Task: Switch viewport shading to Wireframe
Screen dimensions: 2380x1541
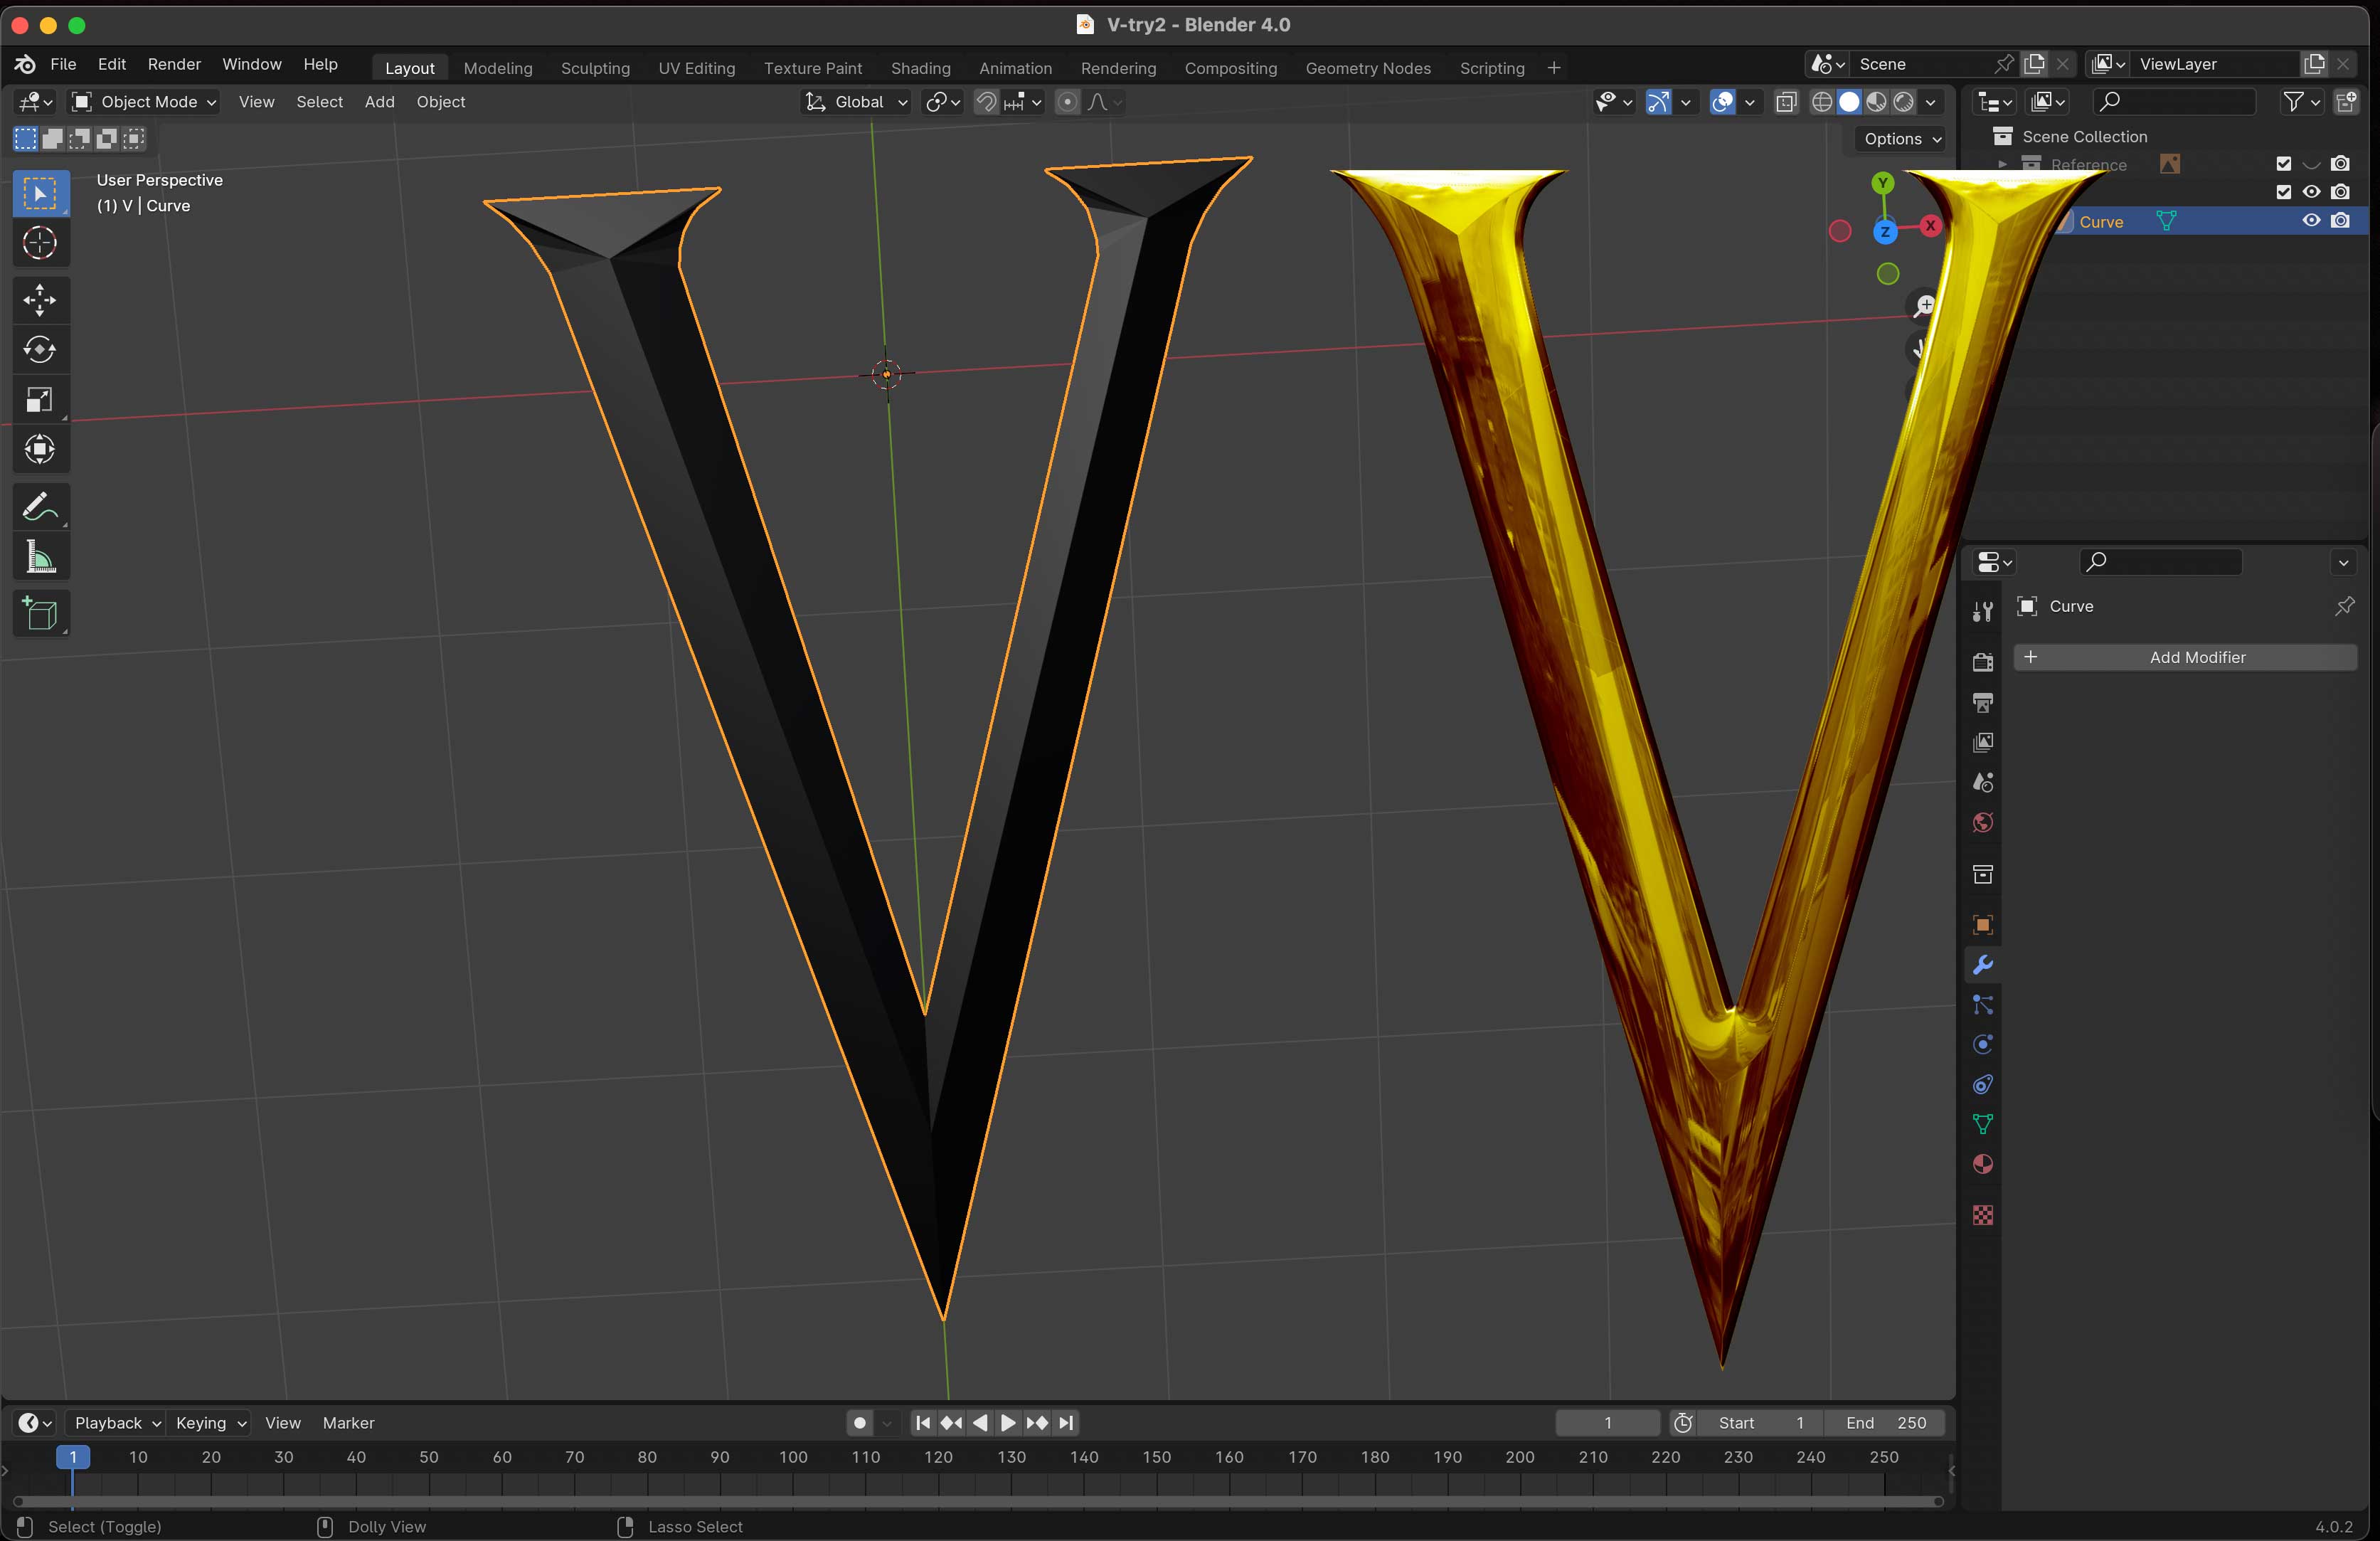Action: 1822,102
